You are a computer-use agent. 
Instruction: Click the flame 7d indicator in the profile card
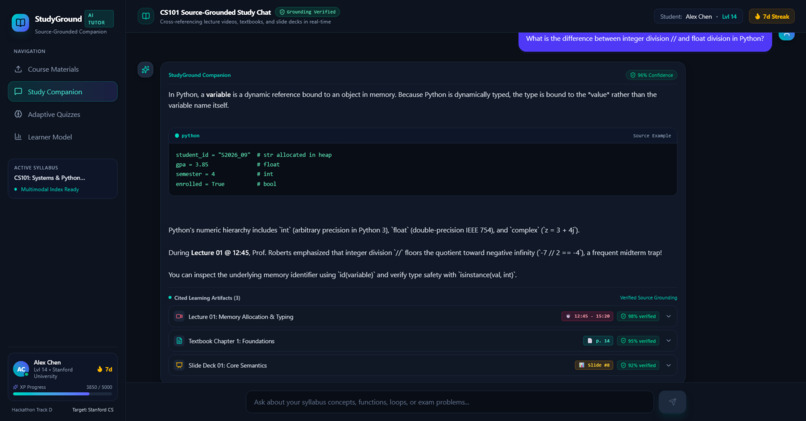tap(104, 369)
